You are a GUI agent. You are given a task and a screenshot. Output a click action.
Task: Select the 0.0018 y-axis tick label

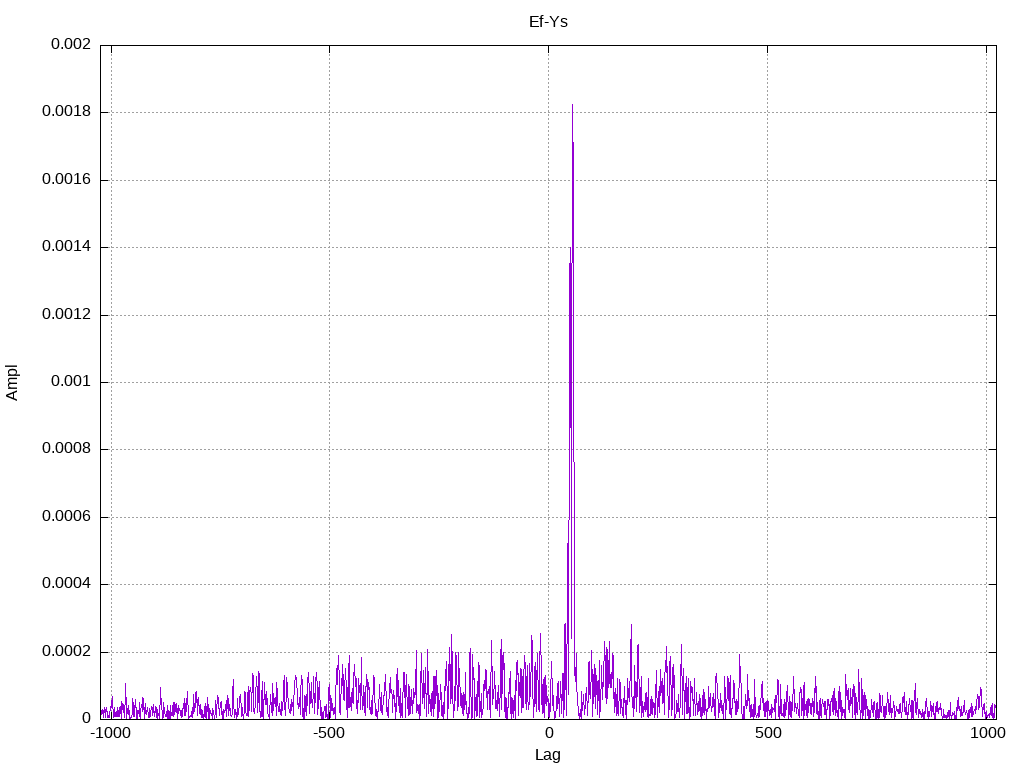pyautogui.click(x=66, y=112)
